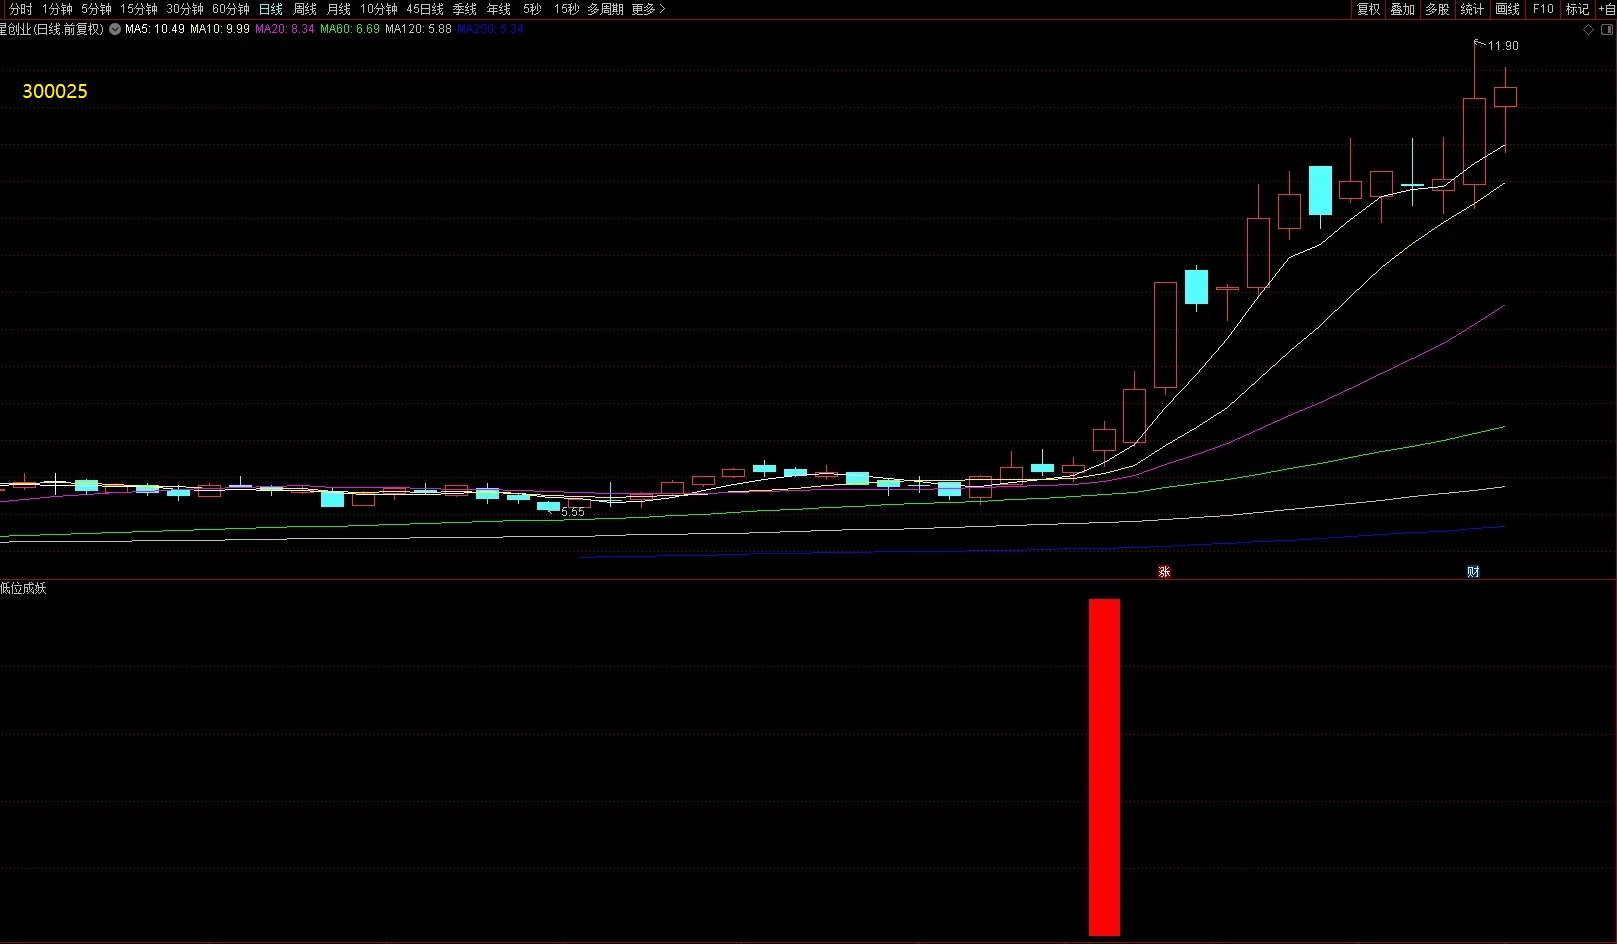Switch to the 分时 intraday view
Image resolution: width=1617 pixels, height=944 pixels.
(x=20, y=9)
